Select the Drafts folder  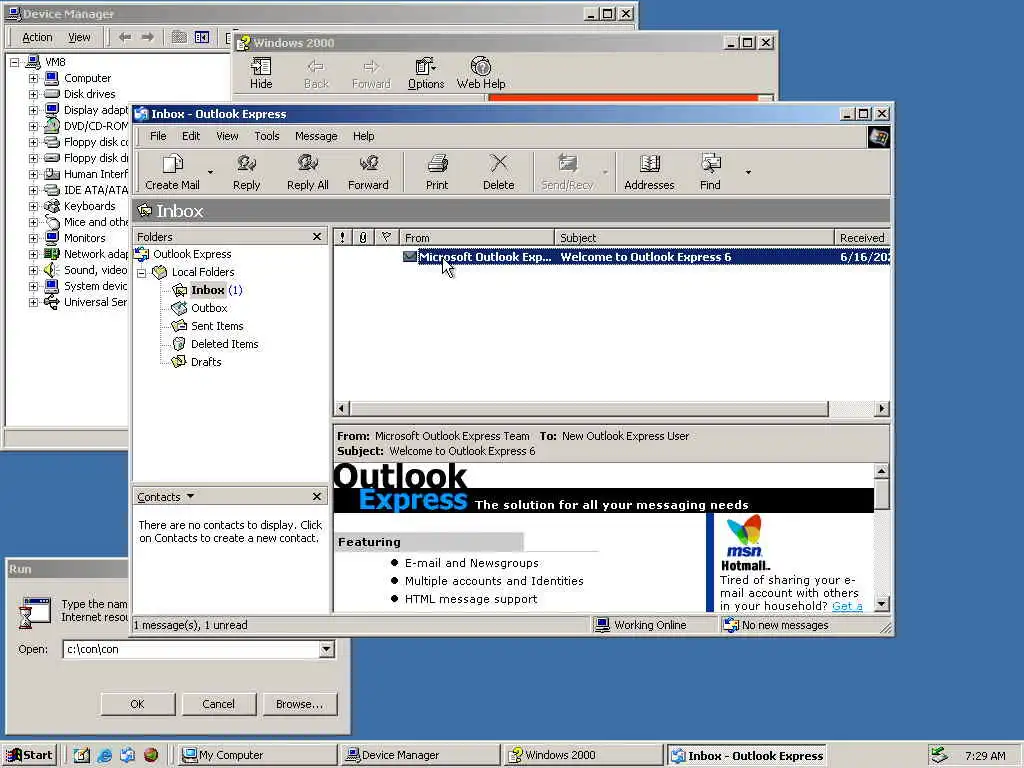(x=206, y=362)
